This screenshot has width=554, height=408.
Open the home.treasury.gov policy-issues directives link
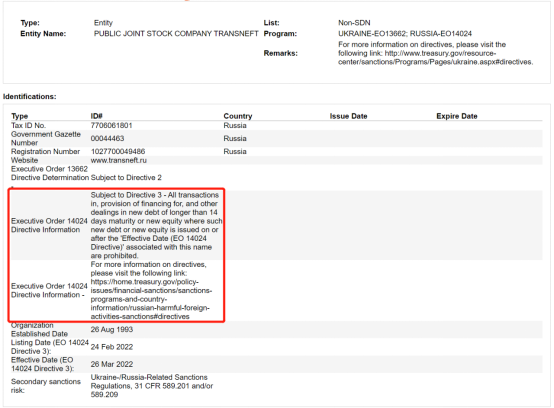pos(151,299)
